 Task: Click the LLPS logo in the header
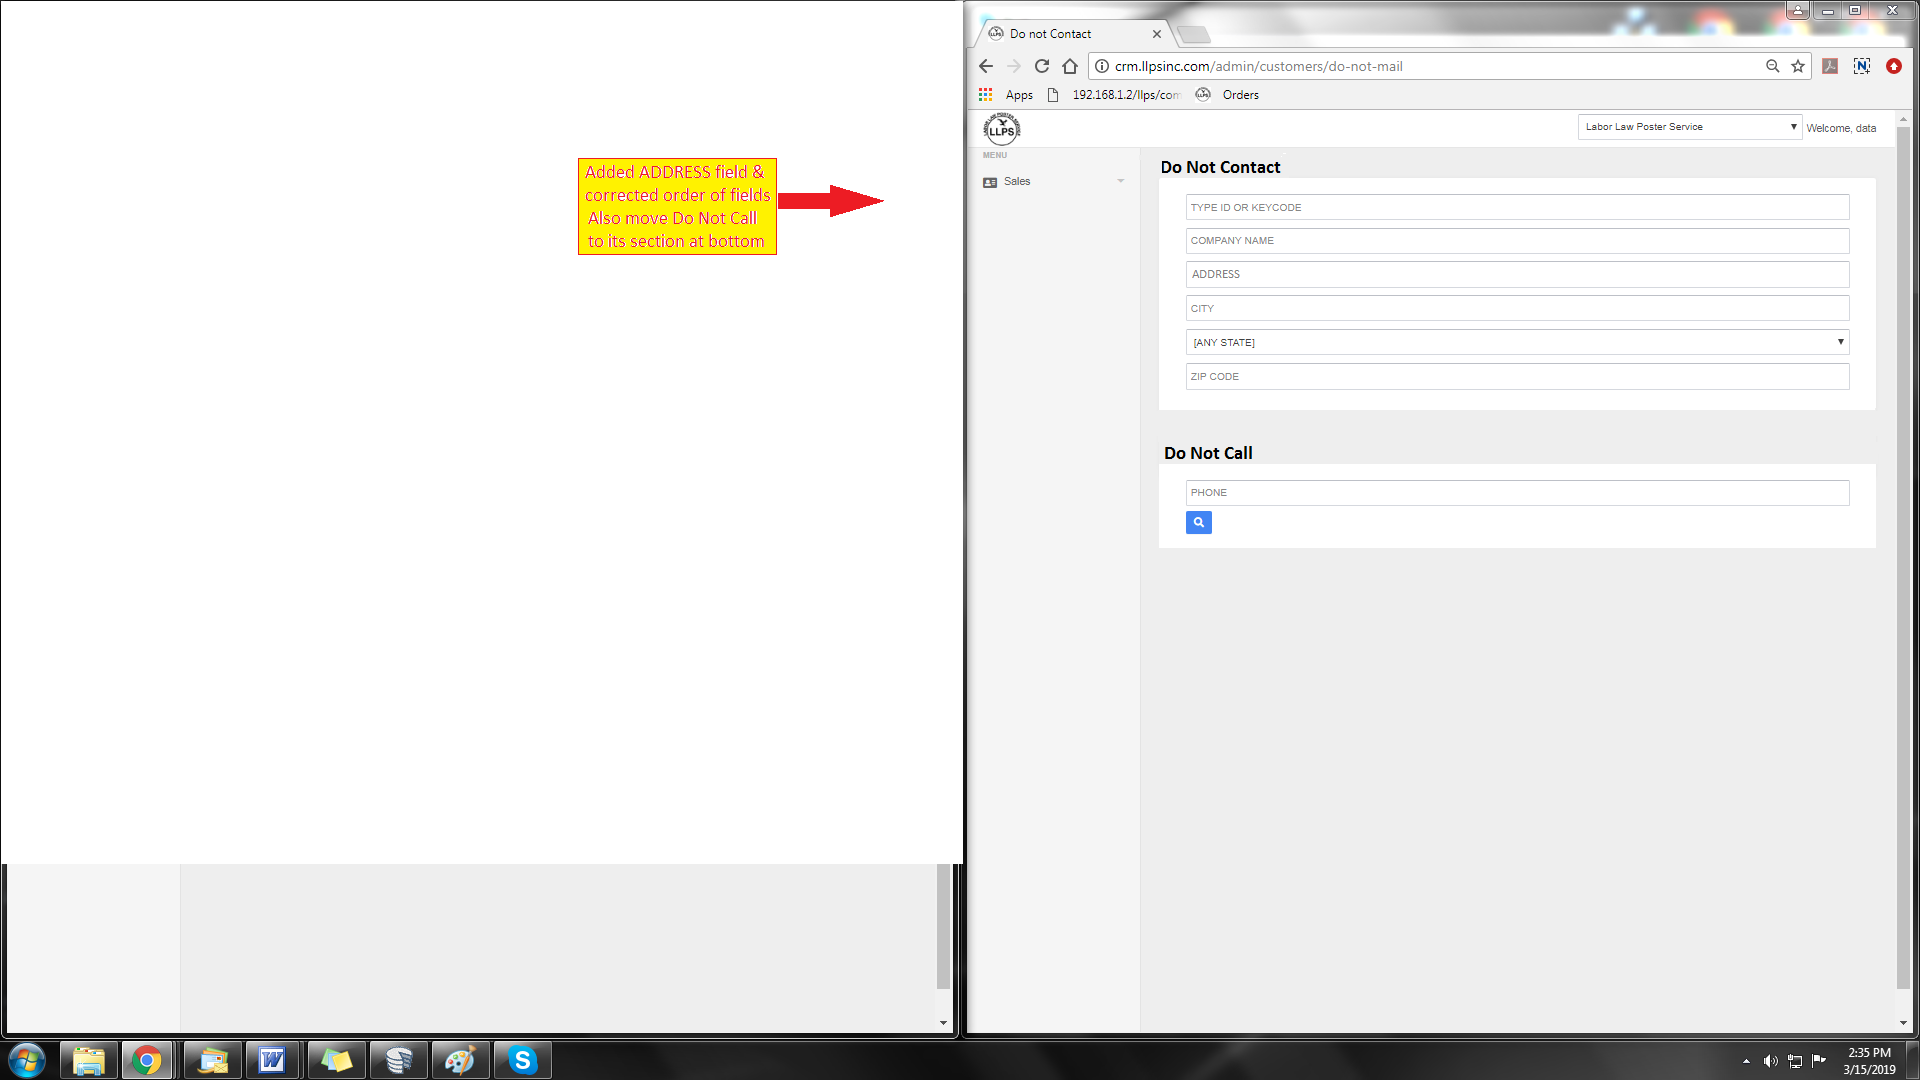click(1001, 129)
